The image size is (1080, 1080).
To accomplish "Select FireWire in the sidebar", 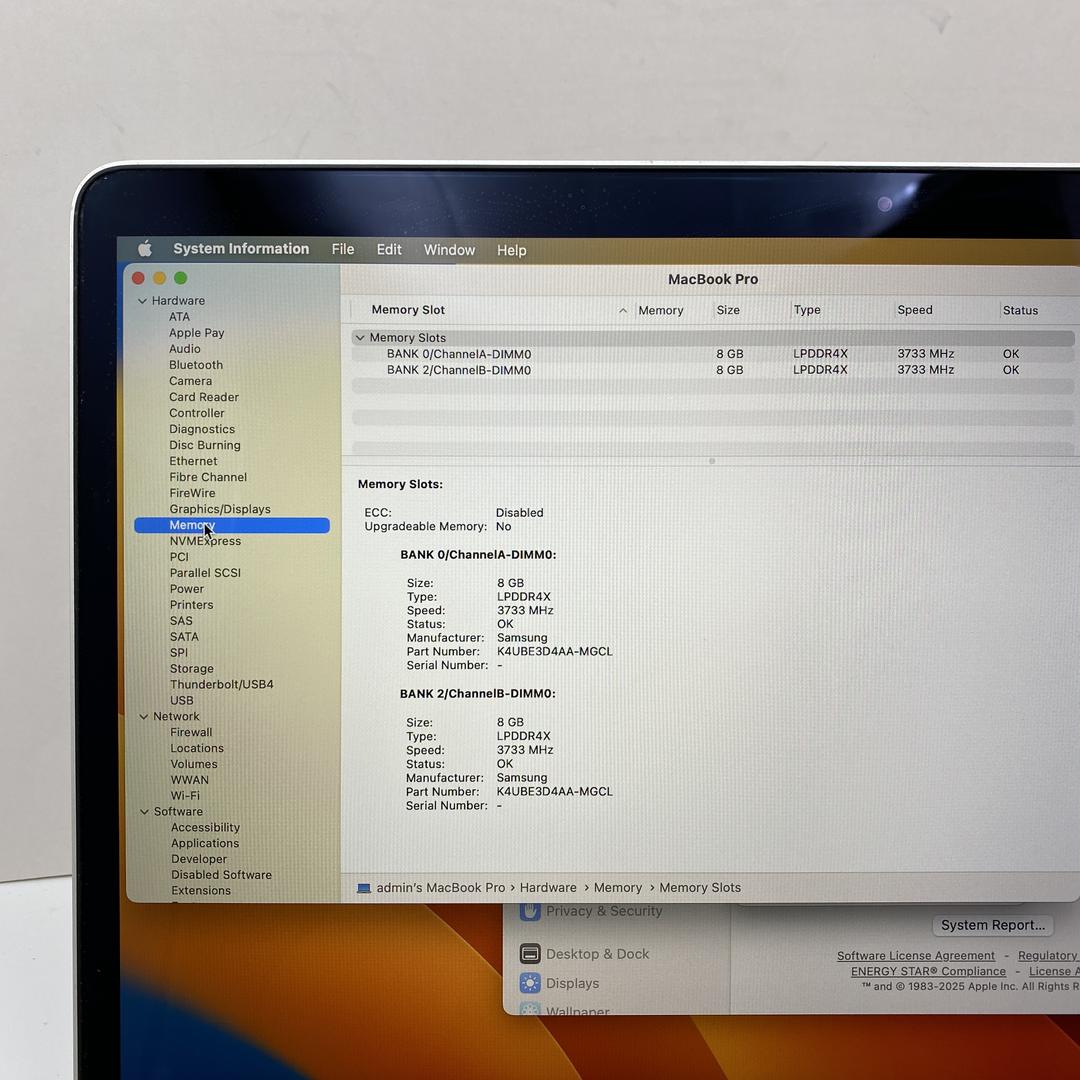I will coord(192,493).
